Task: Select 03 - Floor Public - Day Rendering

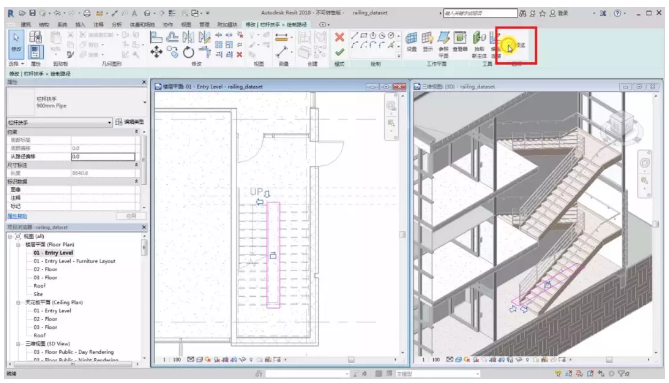Action: point(73,352)
